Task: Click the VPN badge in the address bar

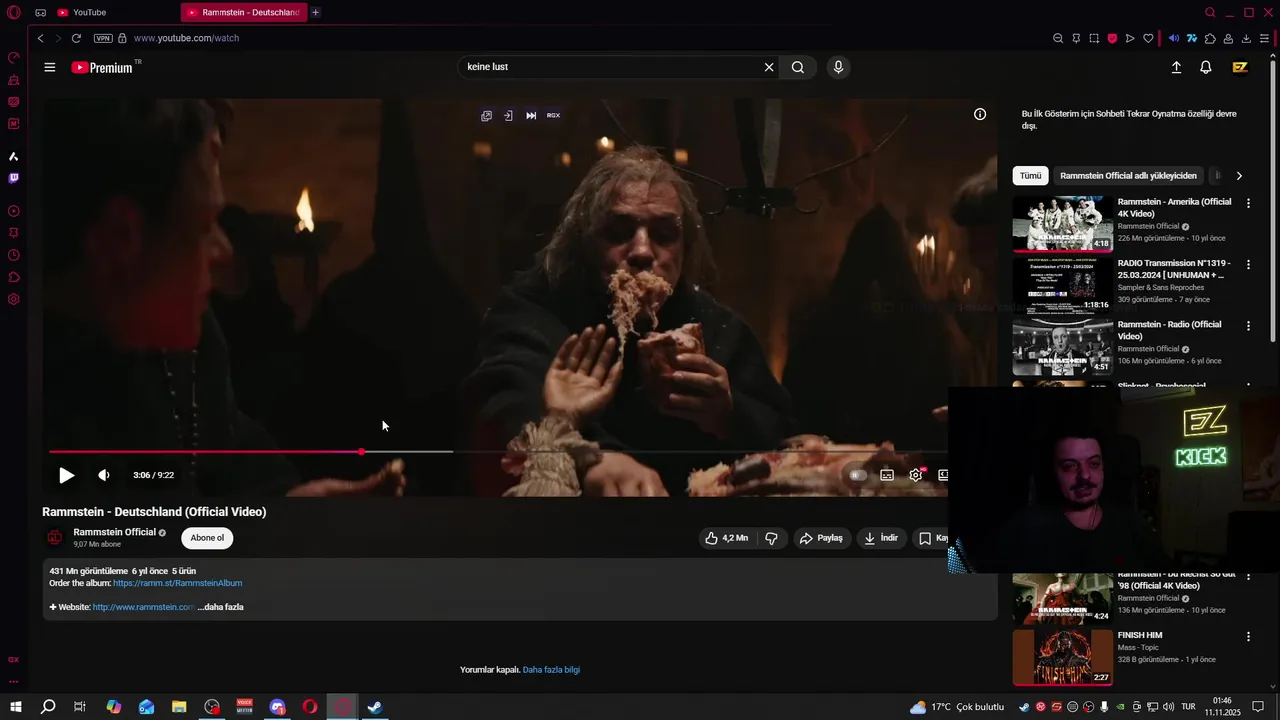Action: pos(103,38)
